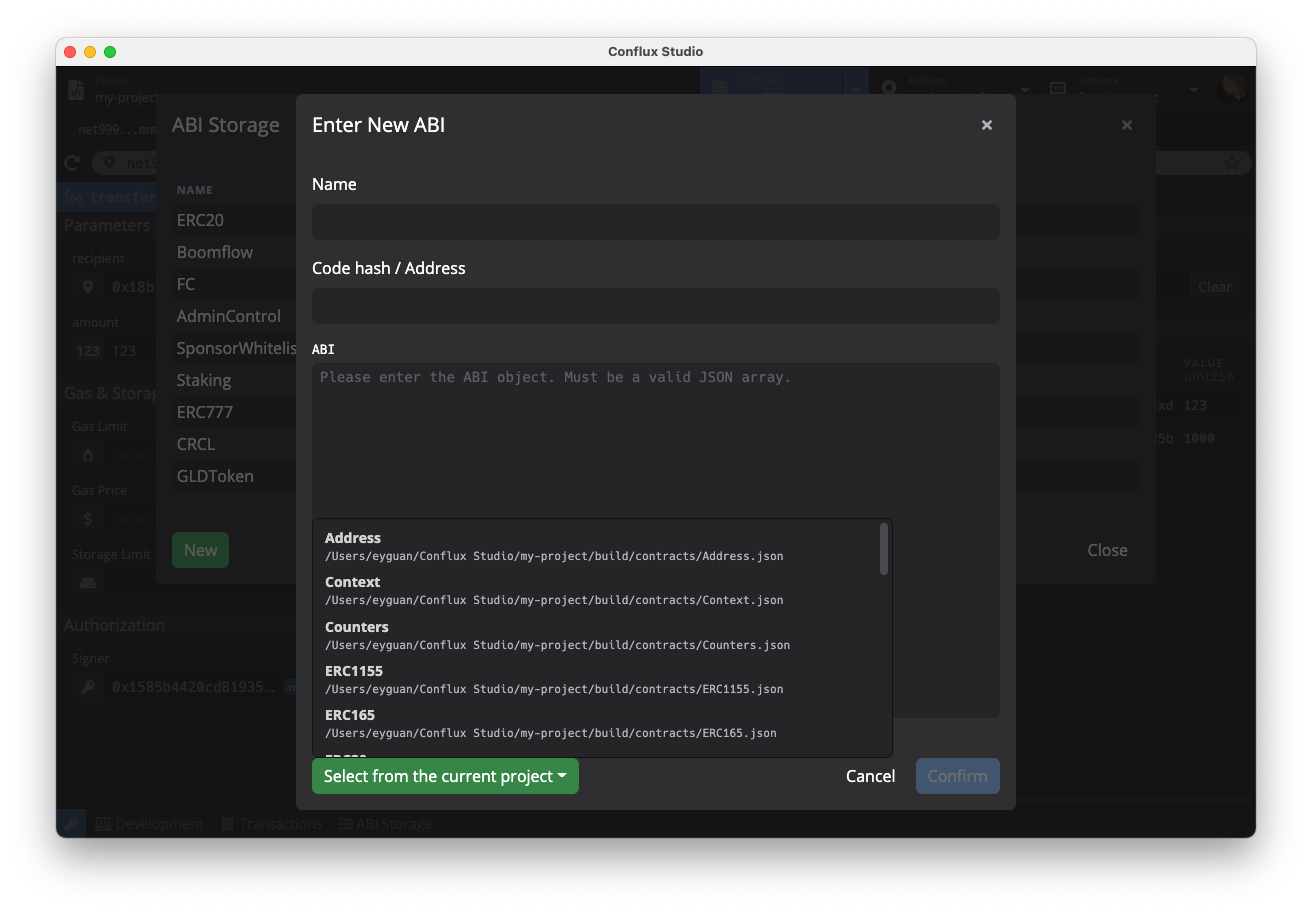Click the Explorer location pin icon
The image size is (1312, 912).
click(889, 89)
